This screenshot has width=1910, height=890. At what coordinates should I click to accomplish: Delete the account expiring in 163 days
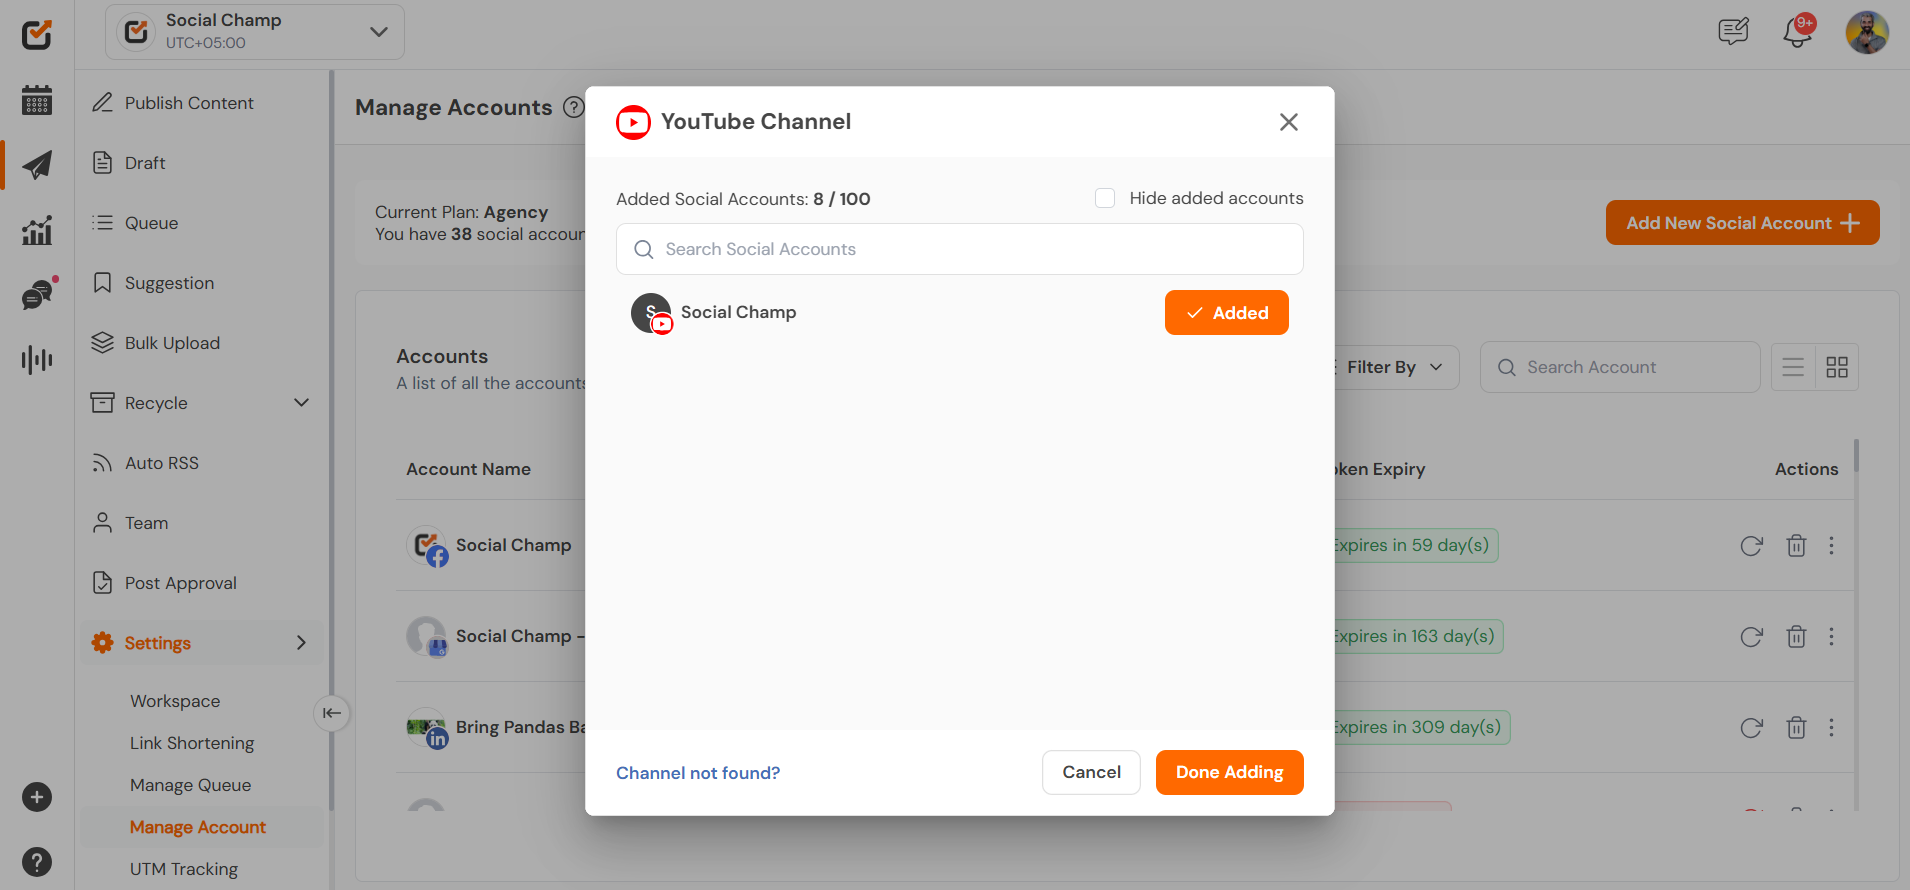[1796, 637]
